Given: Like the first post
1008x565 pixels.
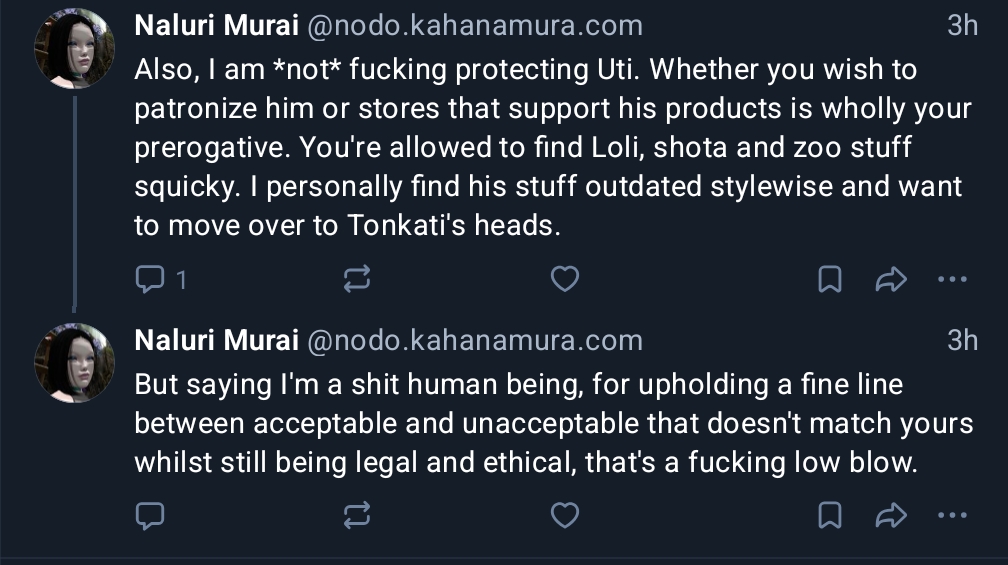Looking at the screenshot, I should point(565,279).
